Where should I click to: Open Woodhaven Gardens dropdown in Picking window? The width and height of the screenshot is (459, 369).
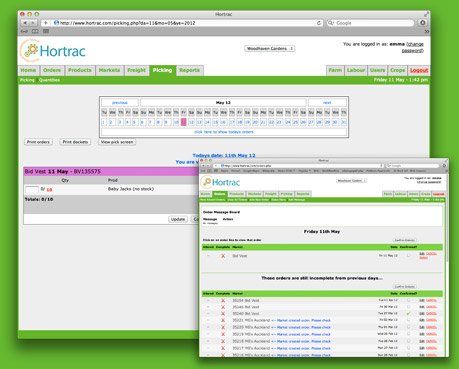pyautogui.click(x=270, y=49)
